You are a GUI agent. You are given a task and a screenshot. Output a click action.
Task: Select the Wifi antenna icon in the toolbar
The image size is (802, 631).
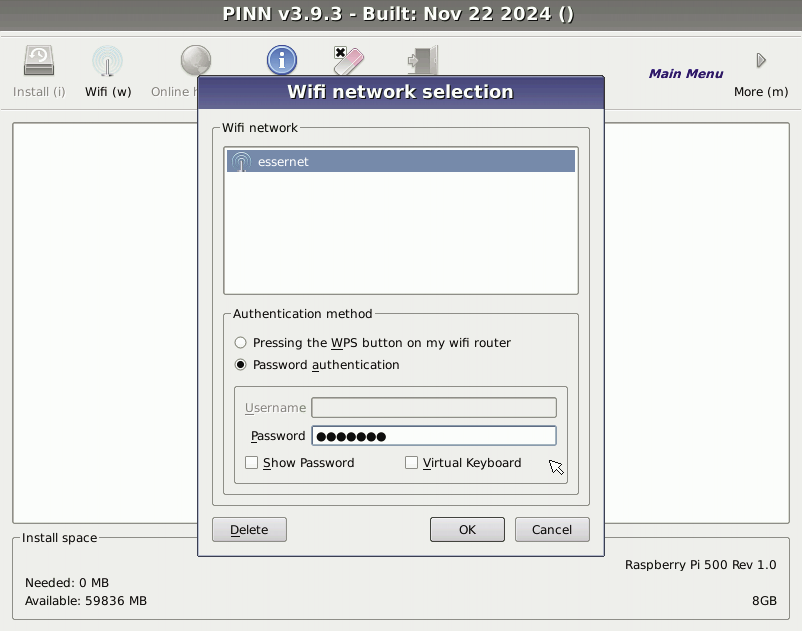pos(107,60)
